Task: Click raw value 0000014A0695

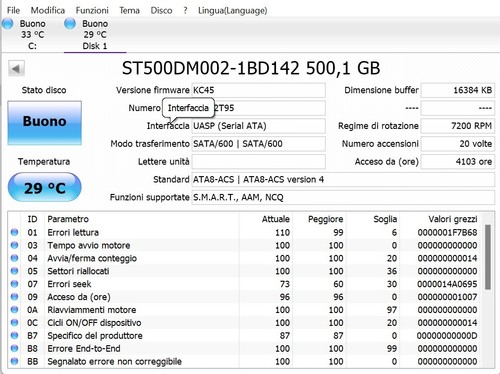Action: point(447,284)
